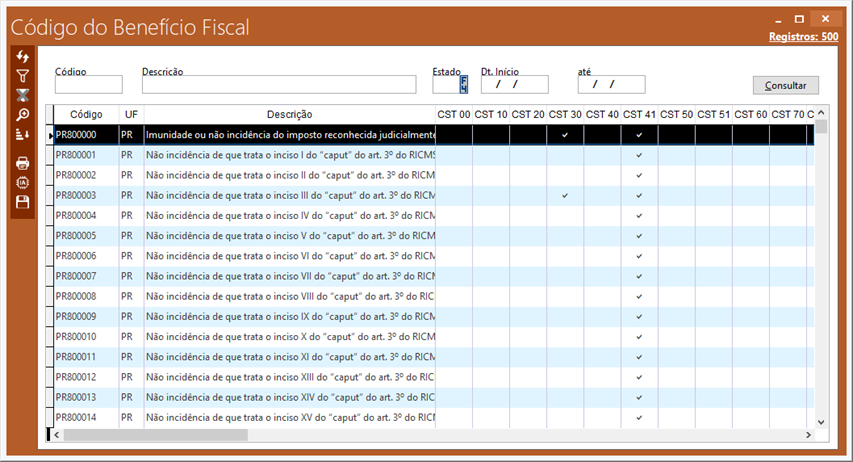Open the Estado F4 lookup button

pyautogui.click(x=464, y=85)
